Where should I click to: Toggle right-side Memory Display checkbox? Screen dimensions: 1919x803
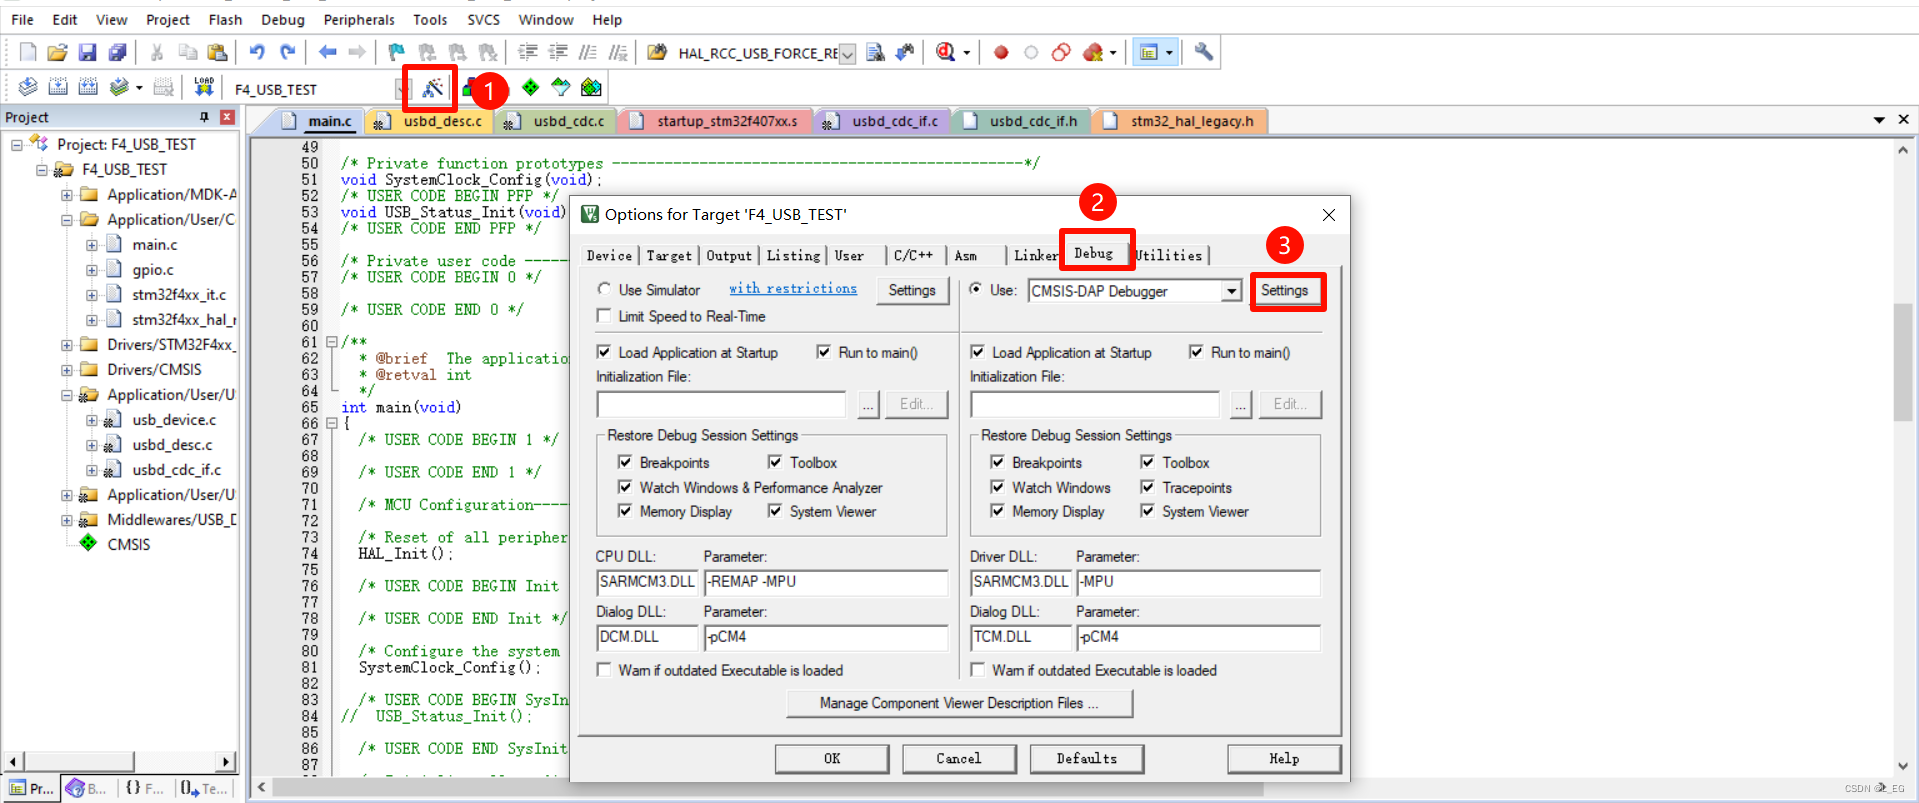tap(997, 511)
